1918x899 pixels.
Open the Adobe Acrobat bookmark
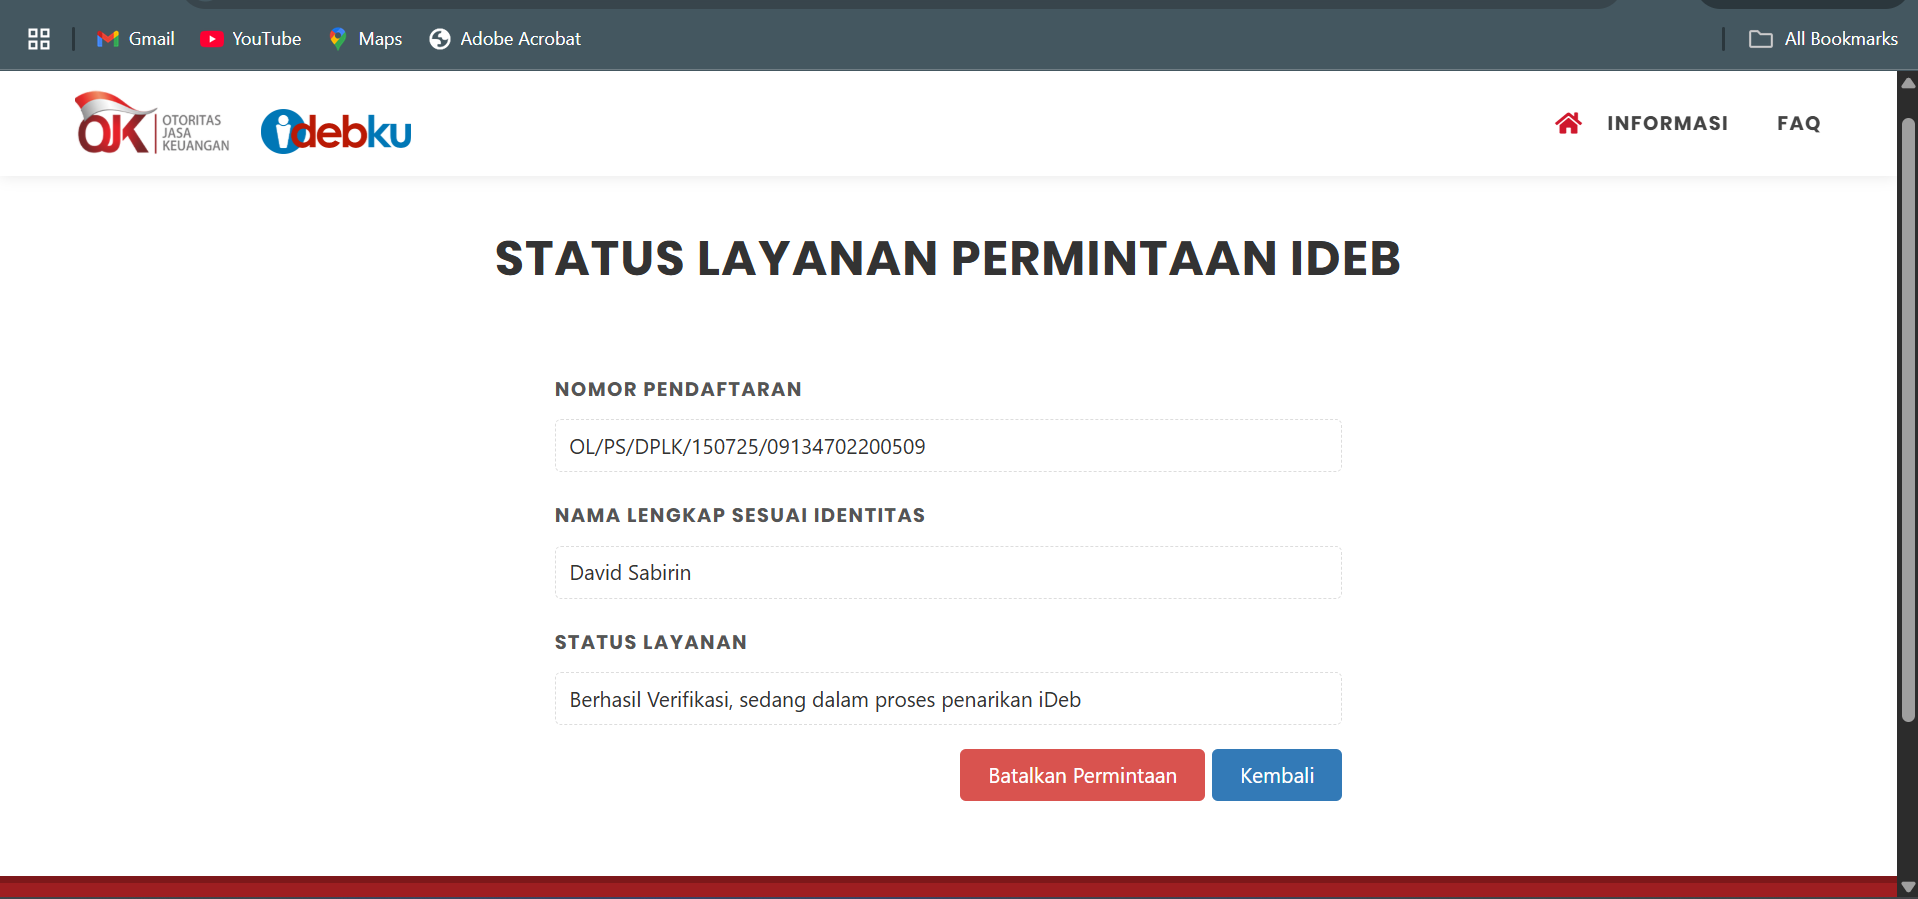[505, 39]
